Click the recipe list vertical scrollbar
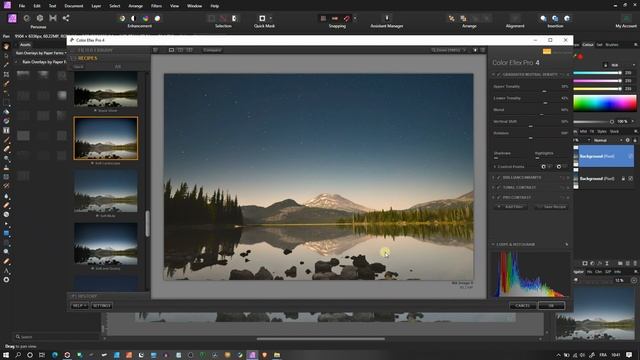Screen dimensions: 640x360 147,223
